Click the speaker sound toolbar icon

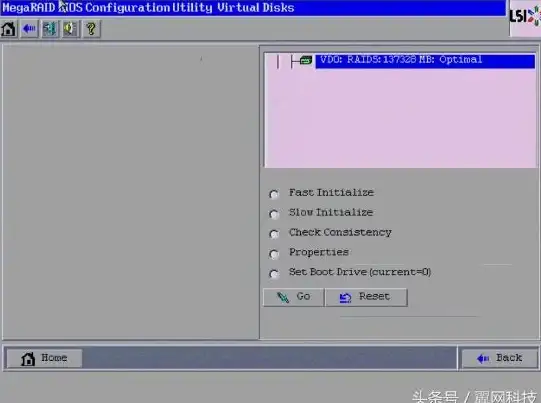(71, 29)
